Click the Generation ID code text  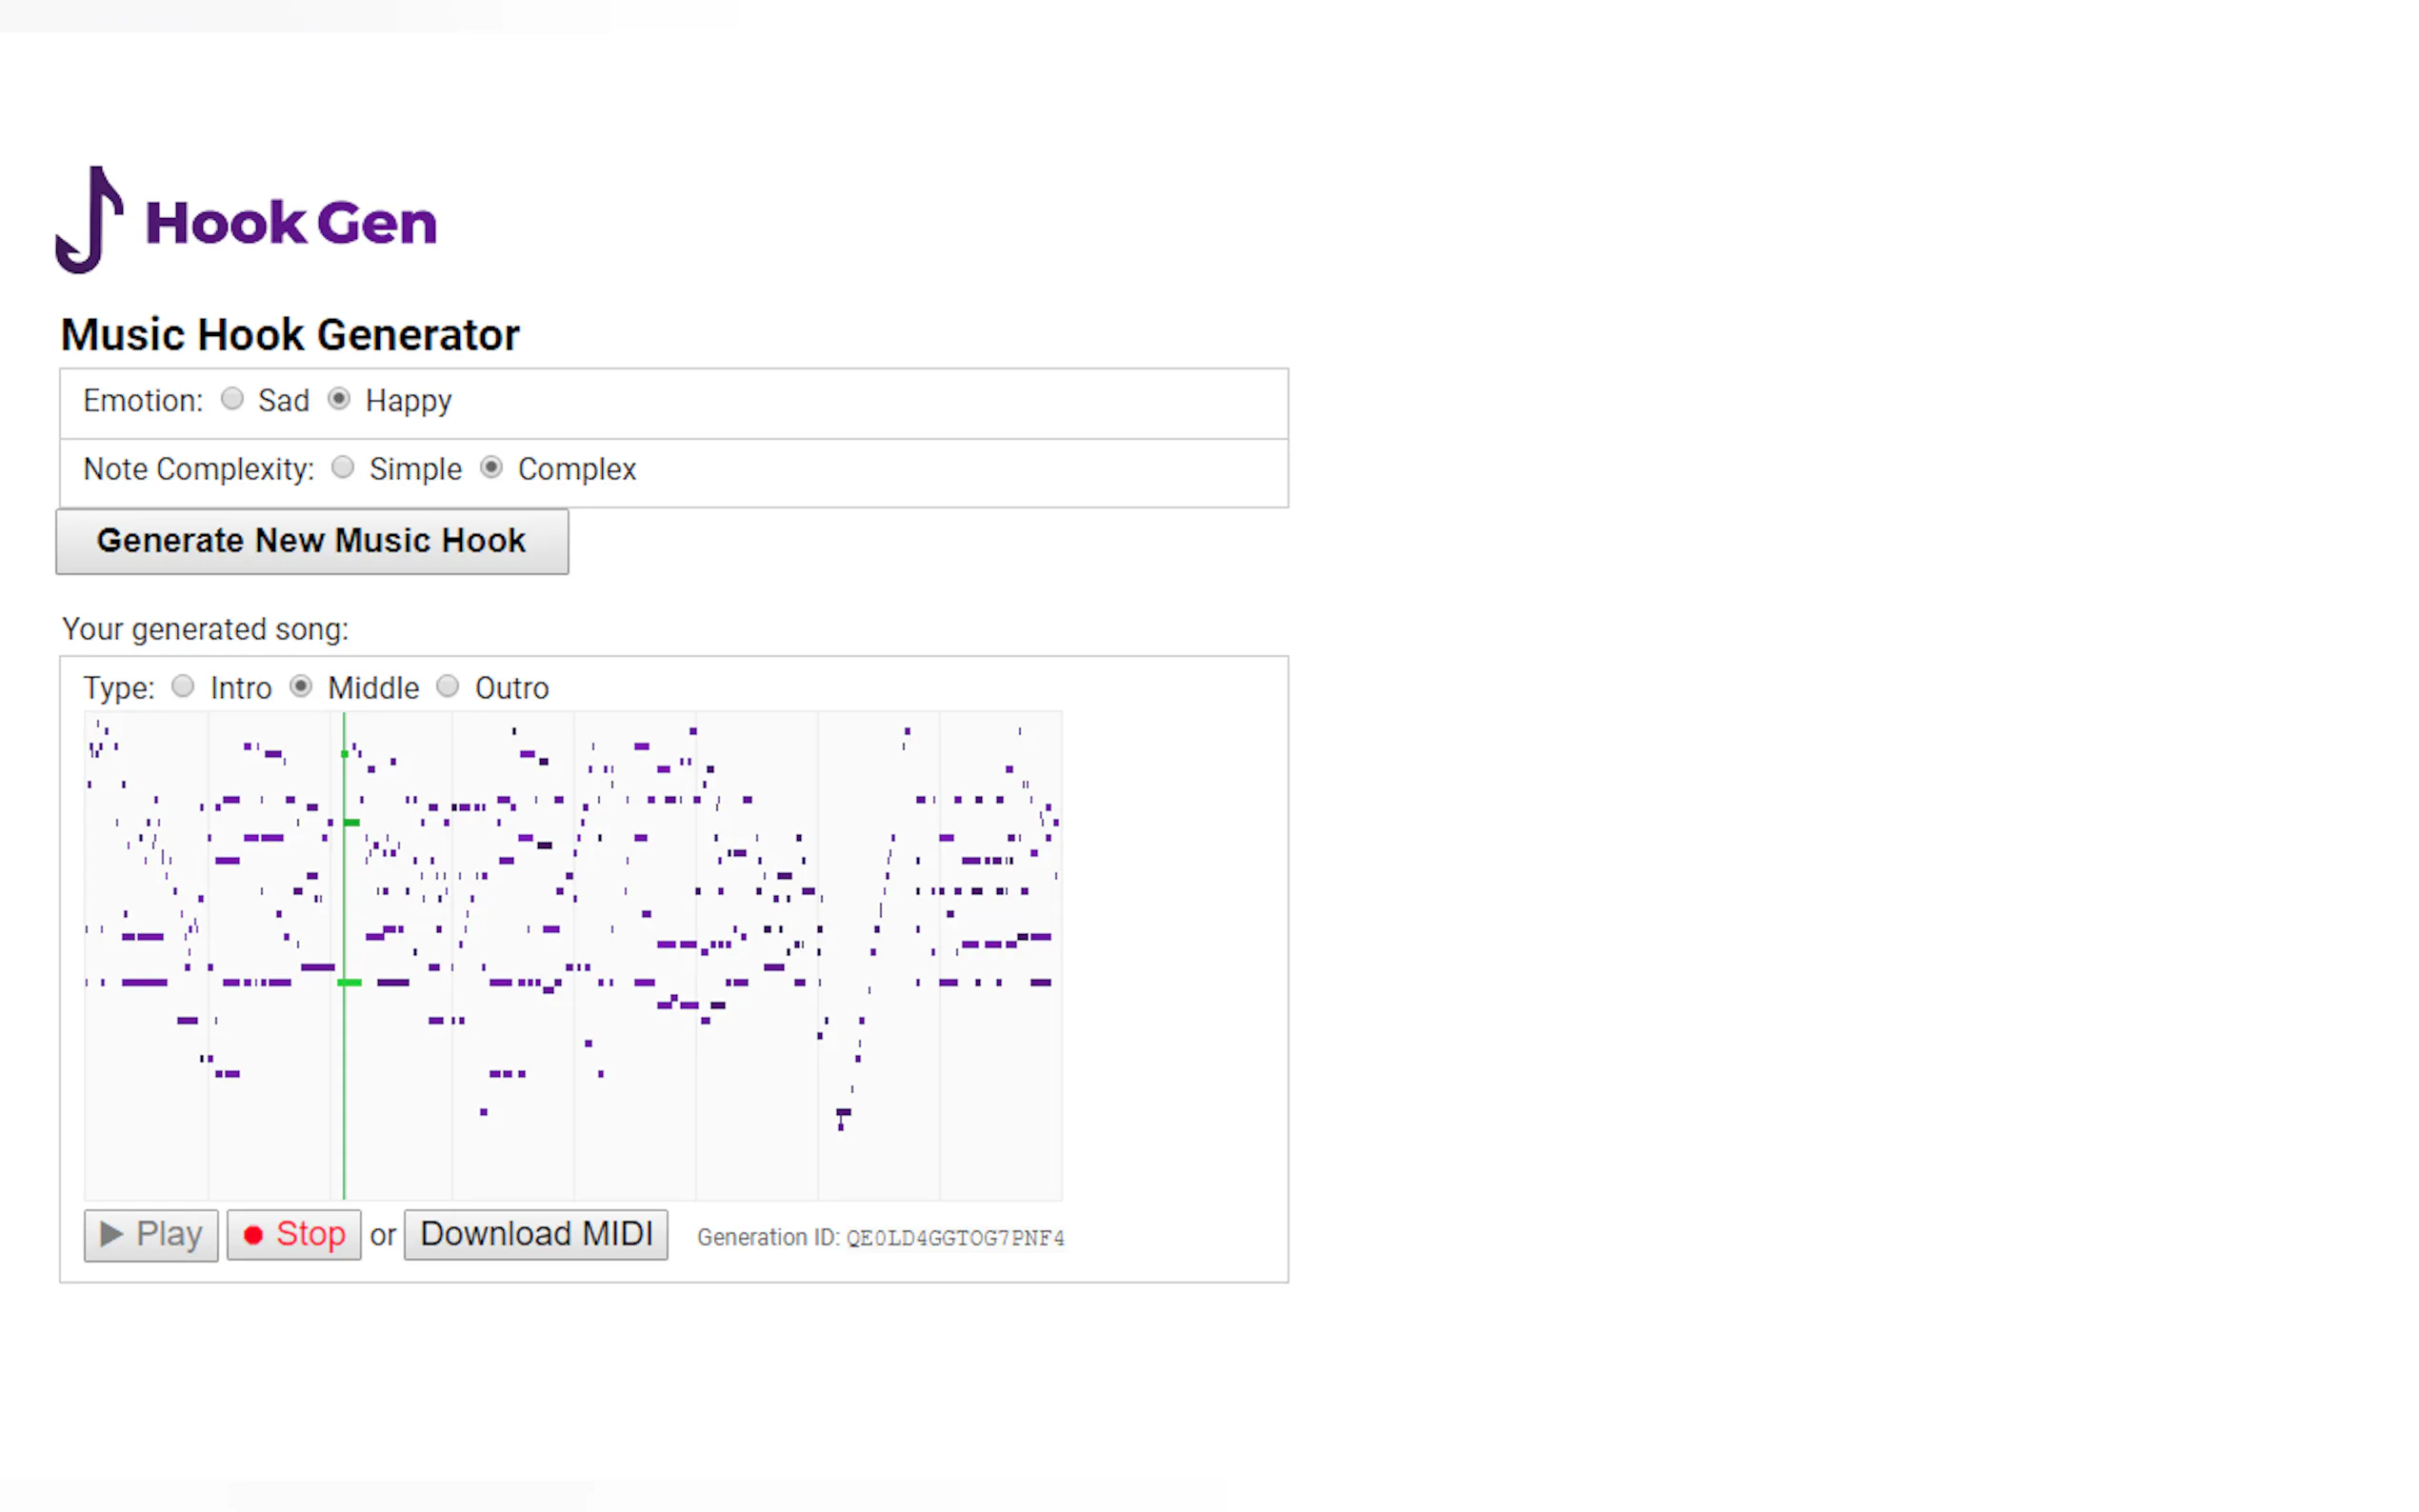(x=955, y=1238)
